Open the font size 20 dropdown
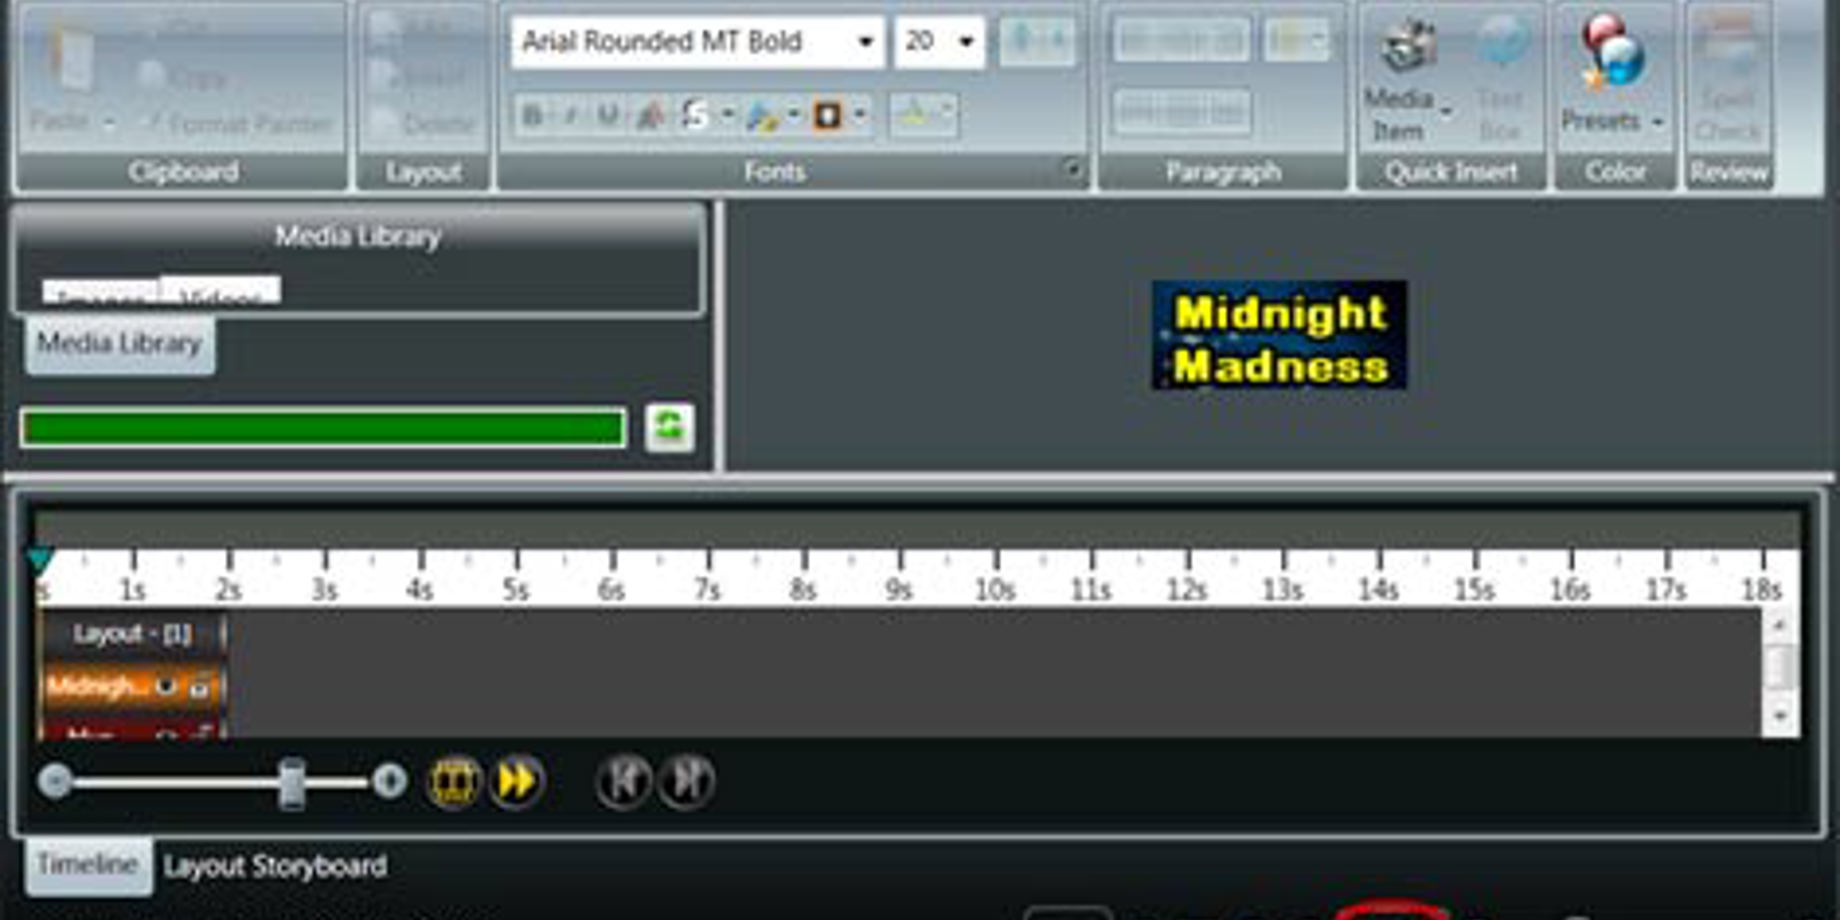This screenshot has width=1840, height=920. (x=965, y=42)
